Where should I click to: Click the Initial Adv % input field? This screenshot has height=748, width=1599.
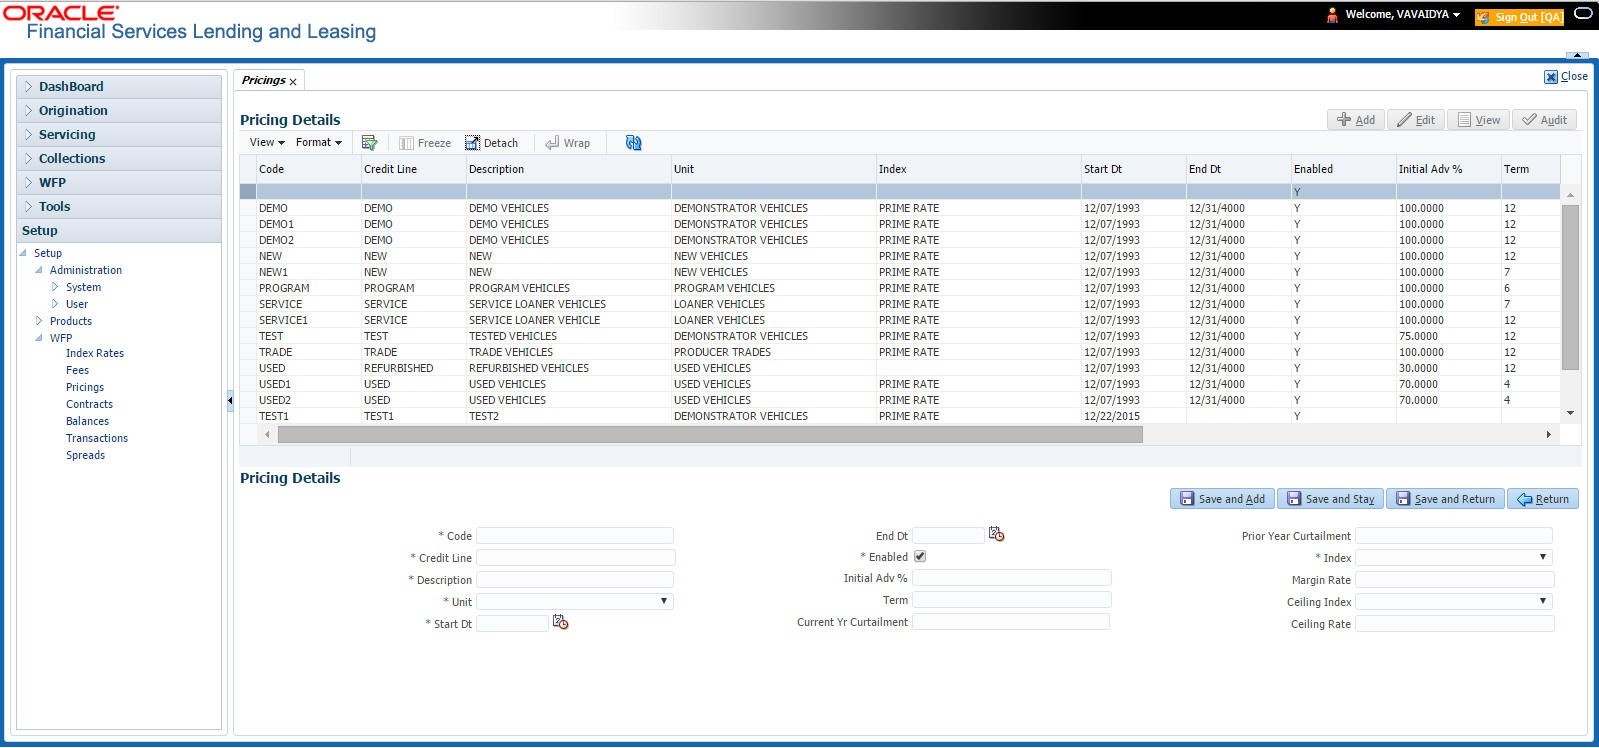pos(1012,578)
